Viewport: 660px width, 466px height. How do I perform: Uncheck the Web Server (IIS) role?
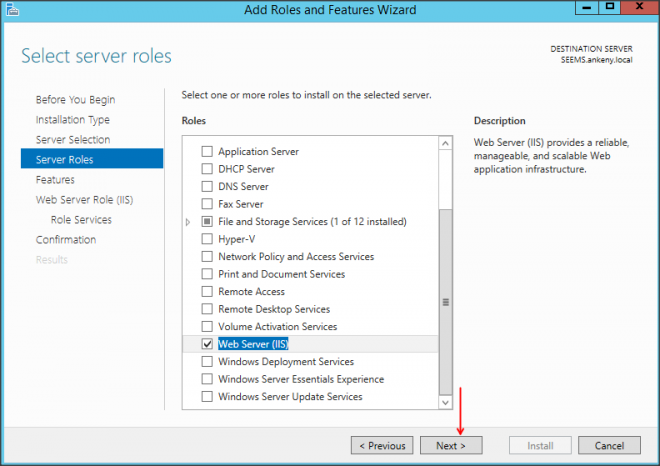coord(208,344)
